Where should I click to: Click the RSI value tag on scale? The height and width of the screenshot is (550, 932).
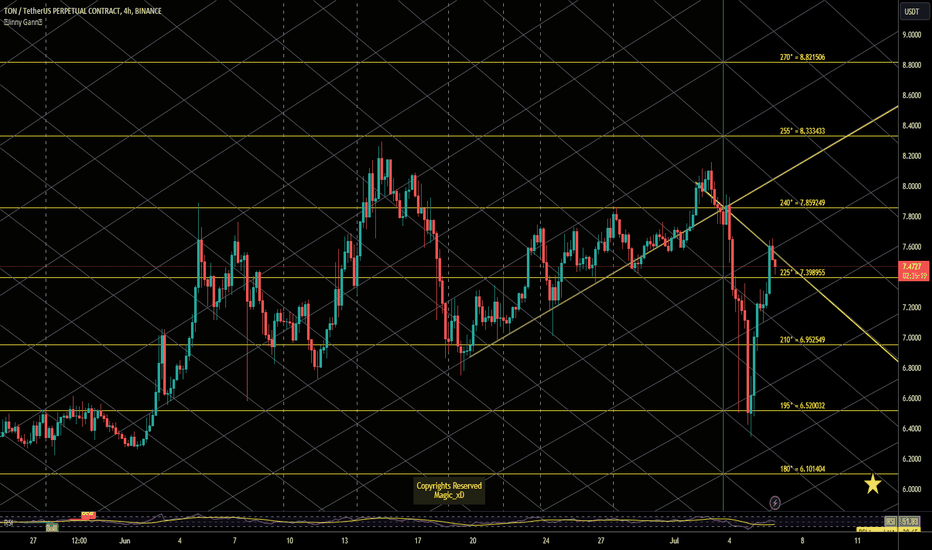click(x=911, y=521)
